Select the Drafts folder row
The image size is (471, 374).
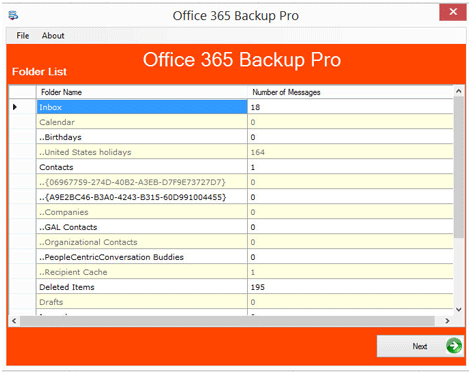(x=142, y=302)
